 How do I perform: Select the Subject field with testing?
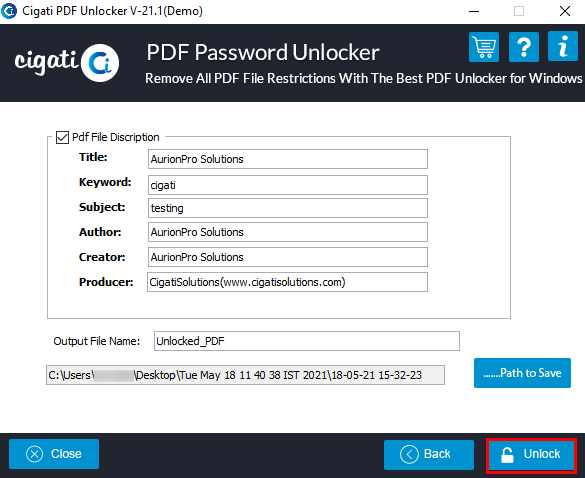(288, 208)
